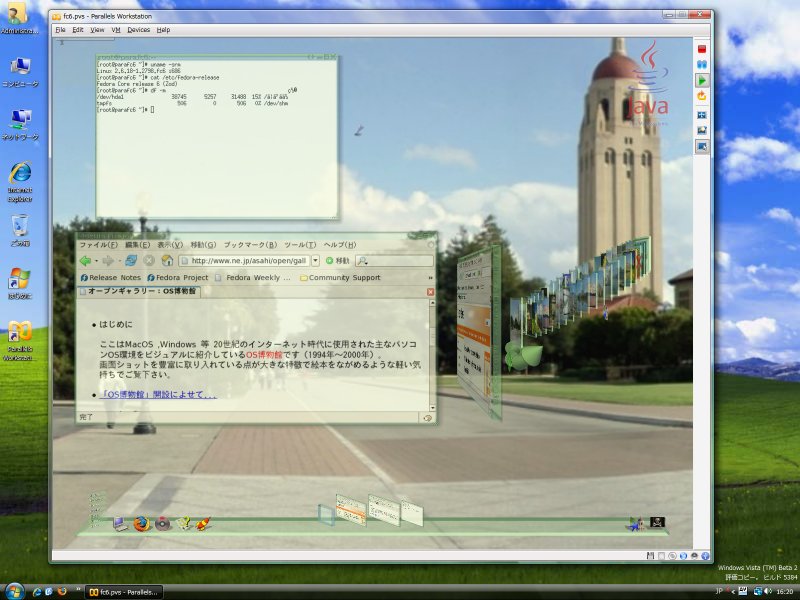Open the ブックマーク(B) menu in Firefox
This screenshot has width=800, height=600.
[x=251, y=245]
